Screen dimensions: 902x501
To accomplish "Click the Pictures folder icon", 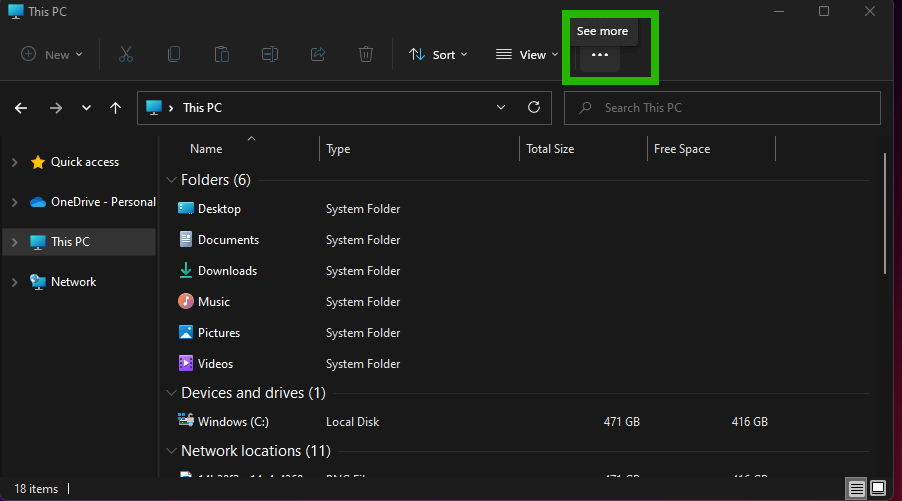I will coord(185,332).
